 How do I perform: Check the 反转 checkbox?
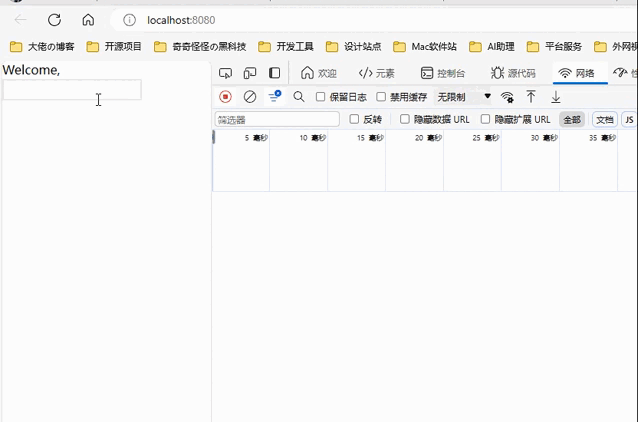[354, 119]
